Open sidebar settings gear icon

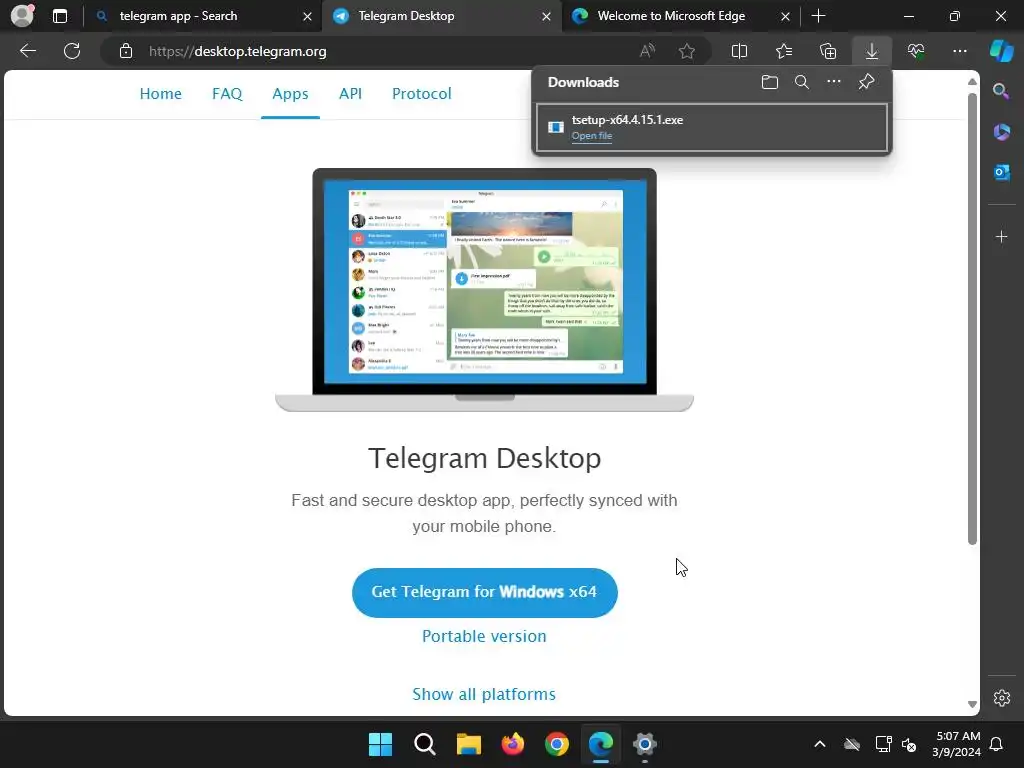click(x=1002, y=698)
